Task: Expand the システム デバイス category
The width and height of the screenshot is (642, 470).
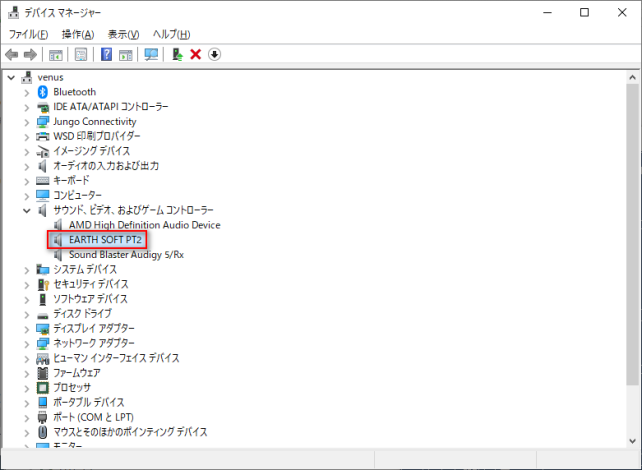Action: [27, 270]
